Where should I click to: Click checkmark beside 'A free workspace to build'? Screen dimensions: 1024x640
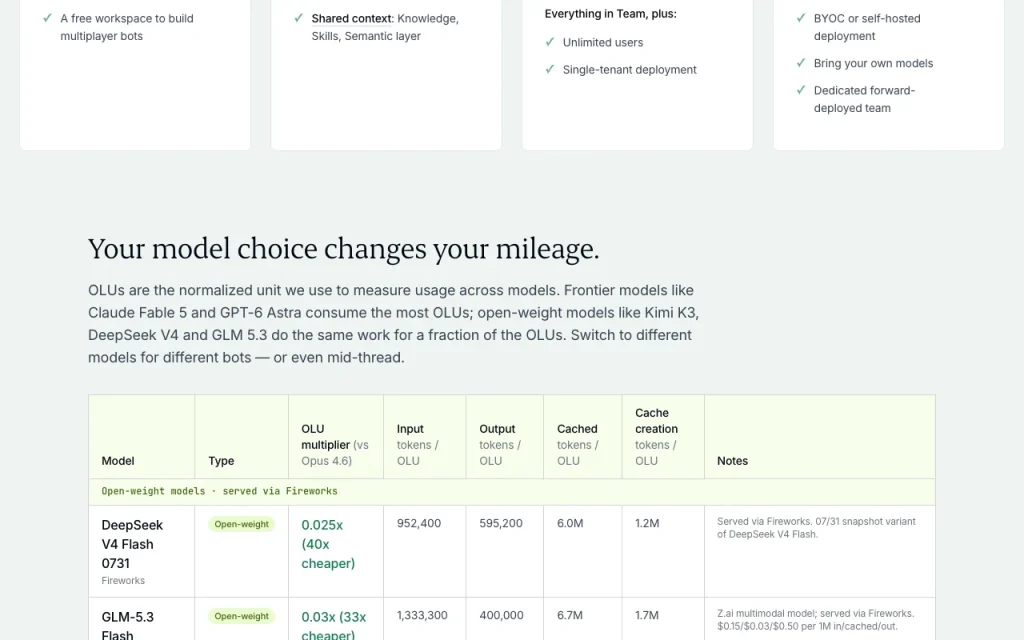click(47, 18)
